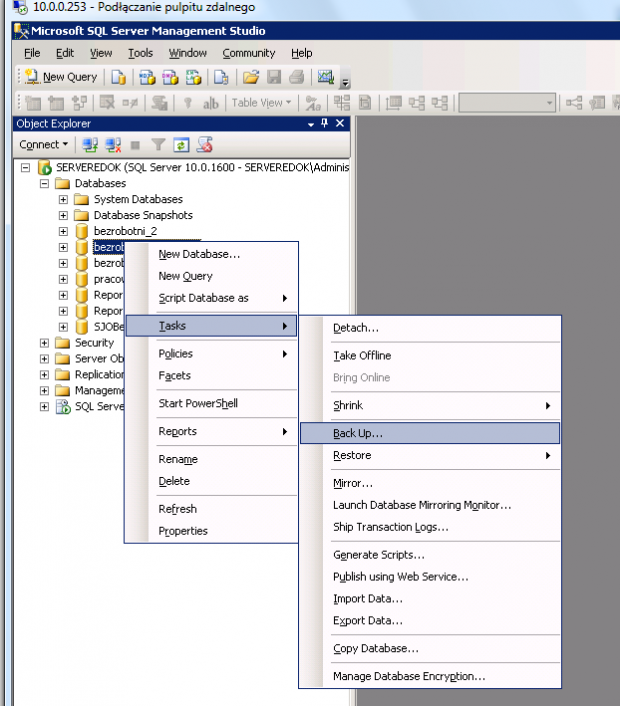Viewport: 620px width, 706px height.
Task: Expand the System Databases folder
Action: [63, 199]
